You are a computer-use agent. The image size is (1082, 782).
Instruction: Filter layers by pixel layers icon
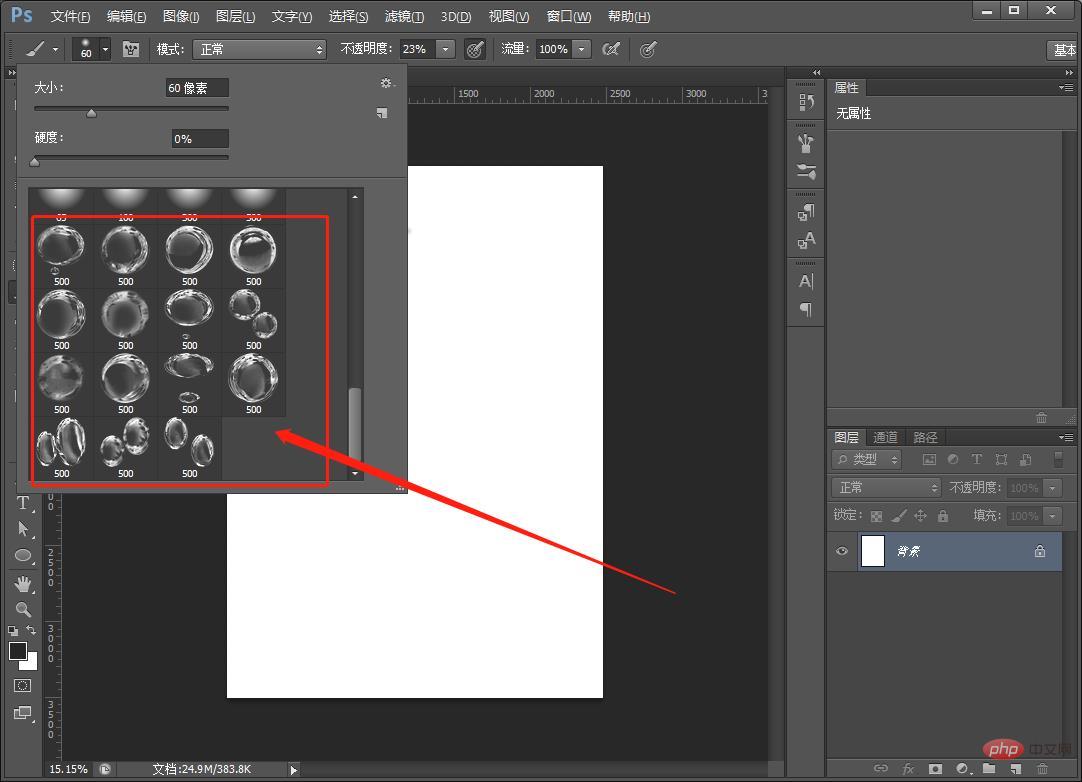click(929, 459)
